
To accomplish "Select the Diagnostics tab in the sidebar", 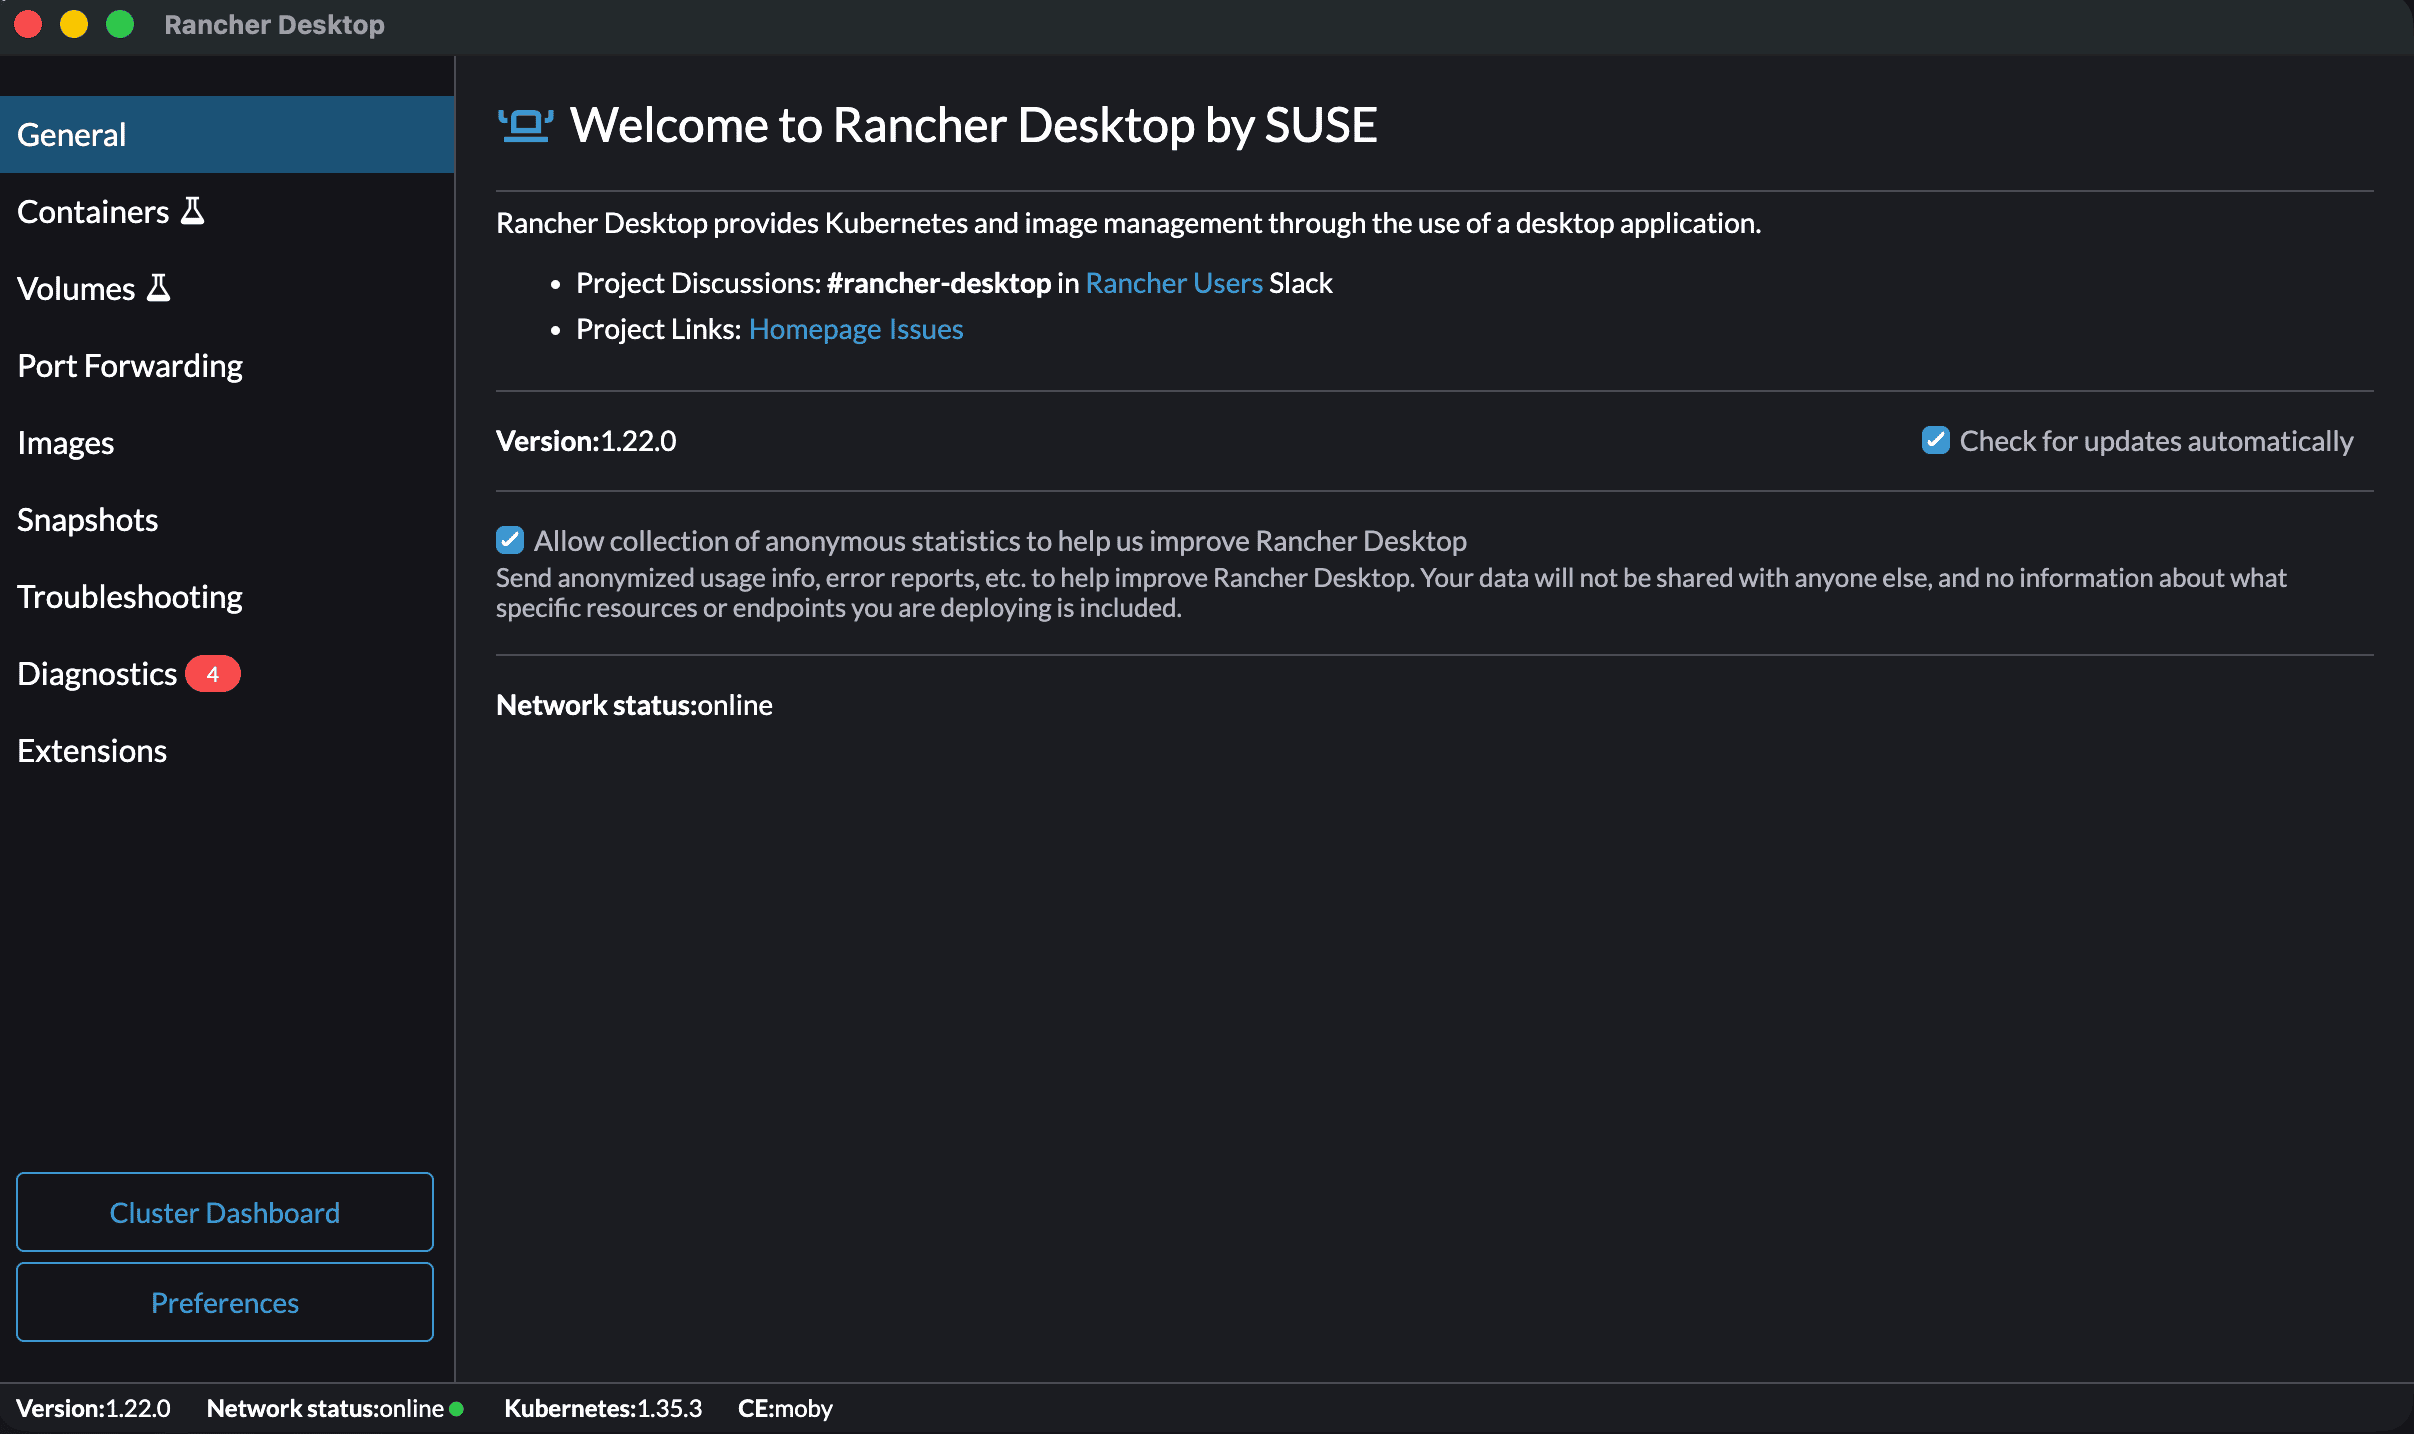I will point(96,674).
